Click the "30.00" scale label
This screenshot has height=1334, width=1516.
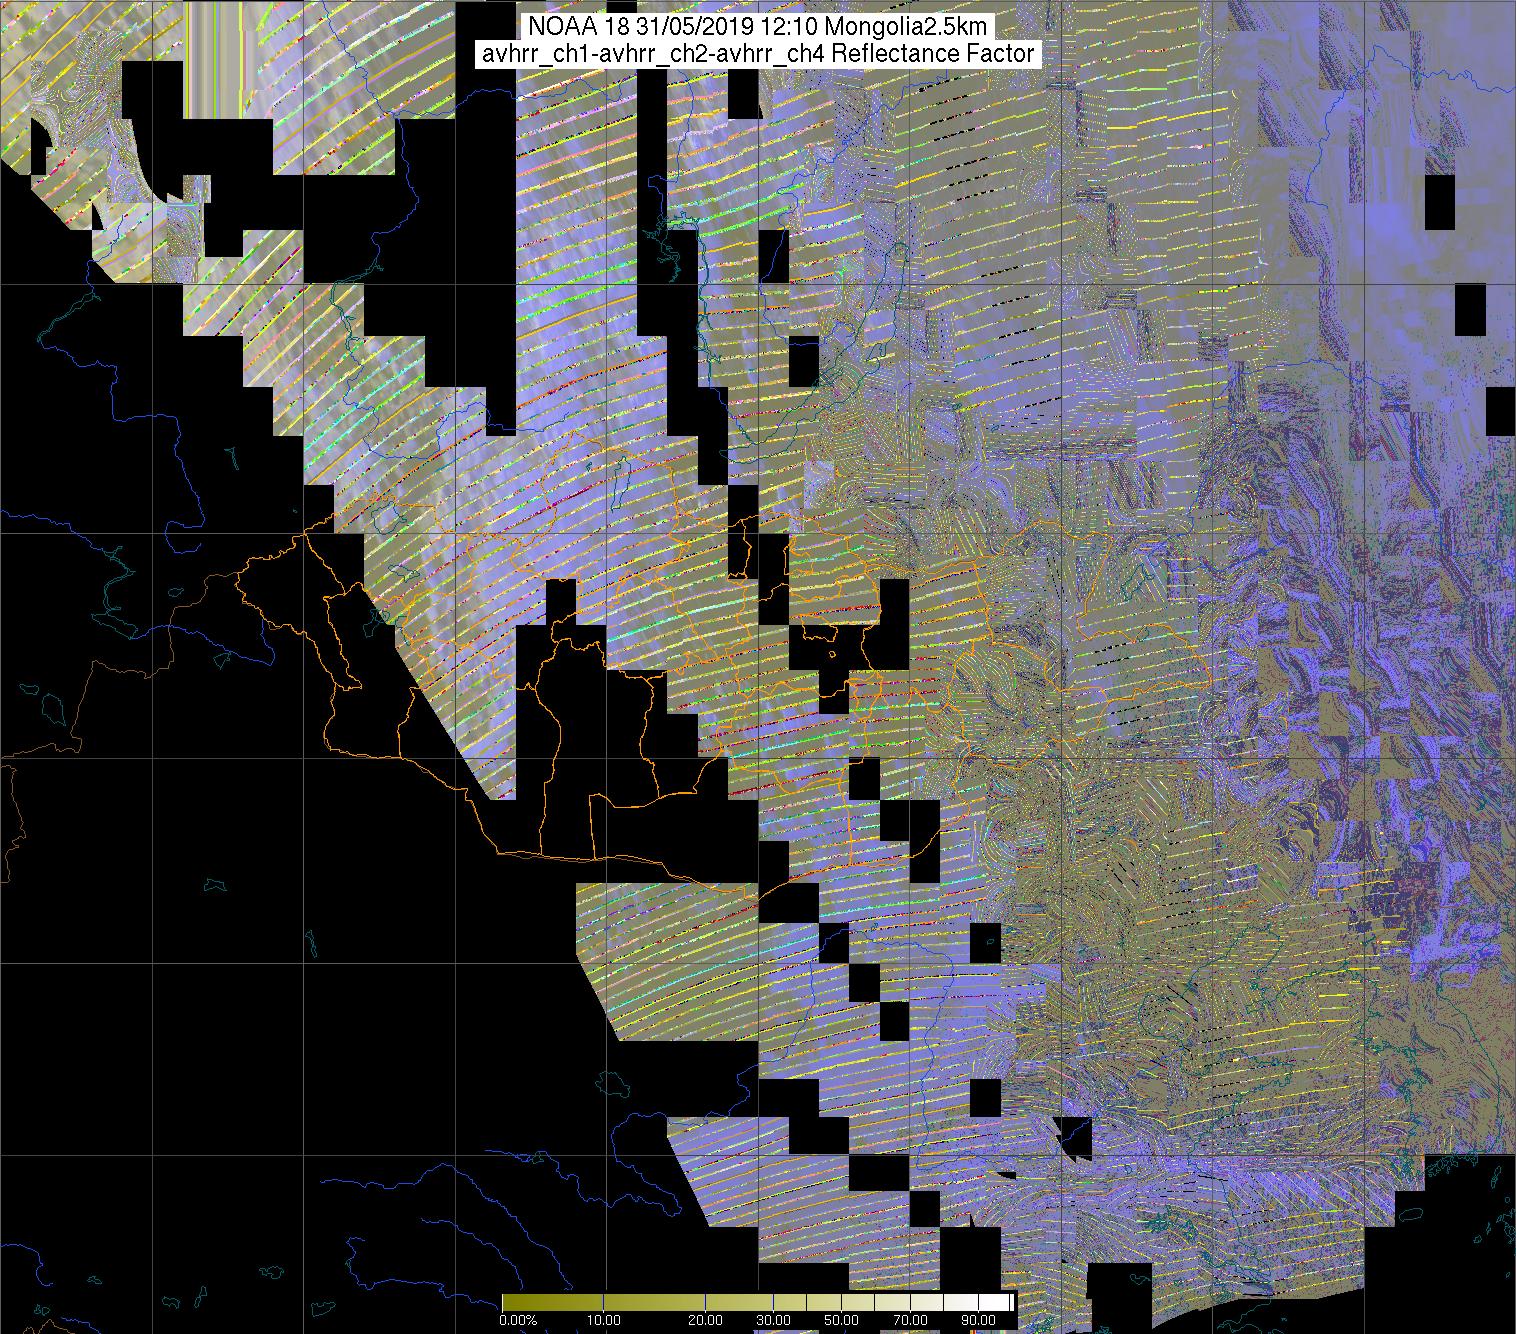[773, 1321]
